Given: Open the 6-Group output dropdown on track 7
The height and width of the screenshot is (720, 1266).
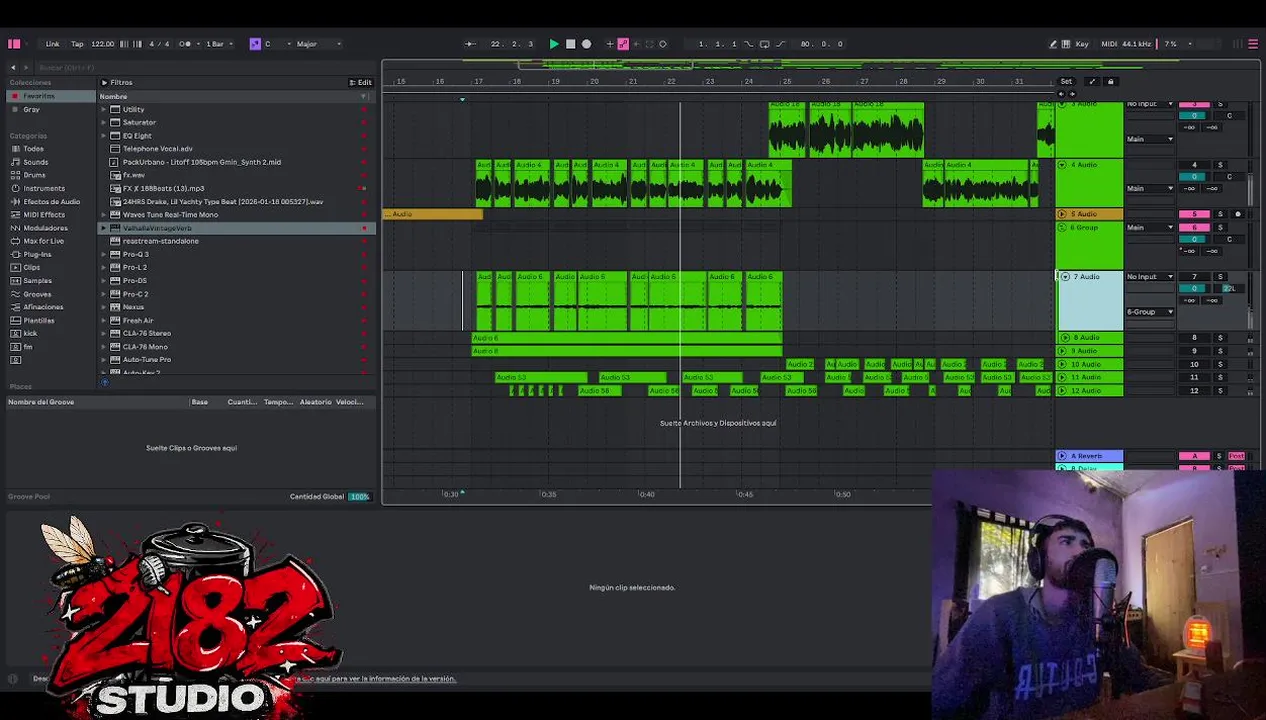Looking at the screenshot, I should 1150,312.
